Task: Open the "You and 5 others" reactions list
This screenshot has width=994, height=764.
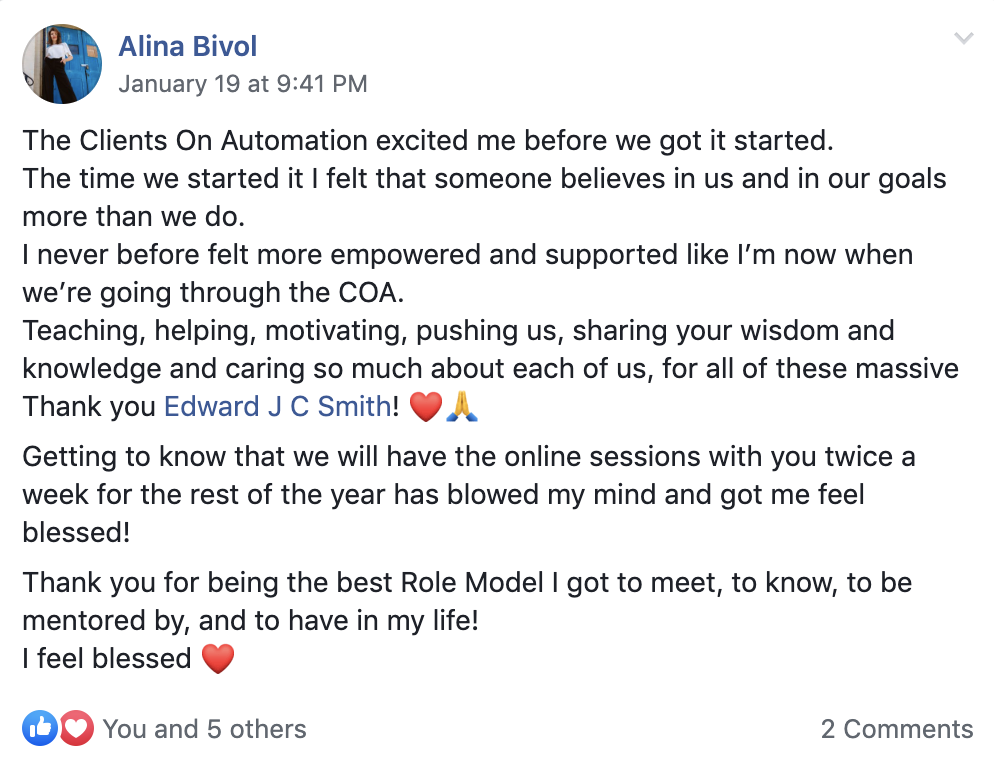Action: coord(204,729)
